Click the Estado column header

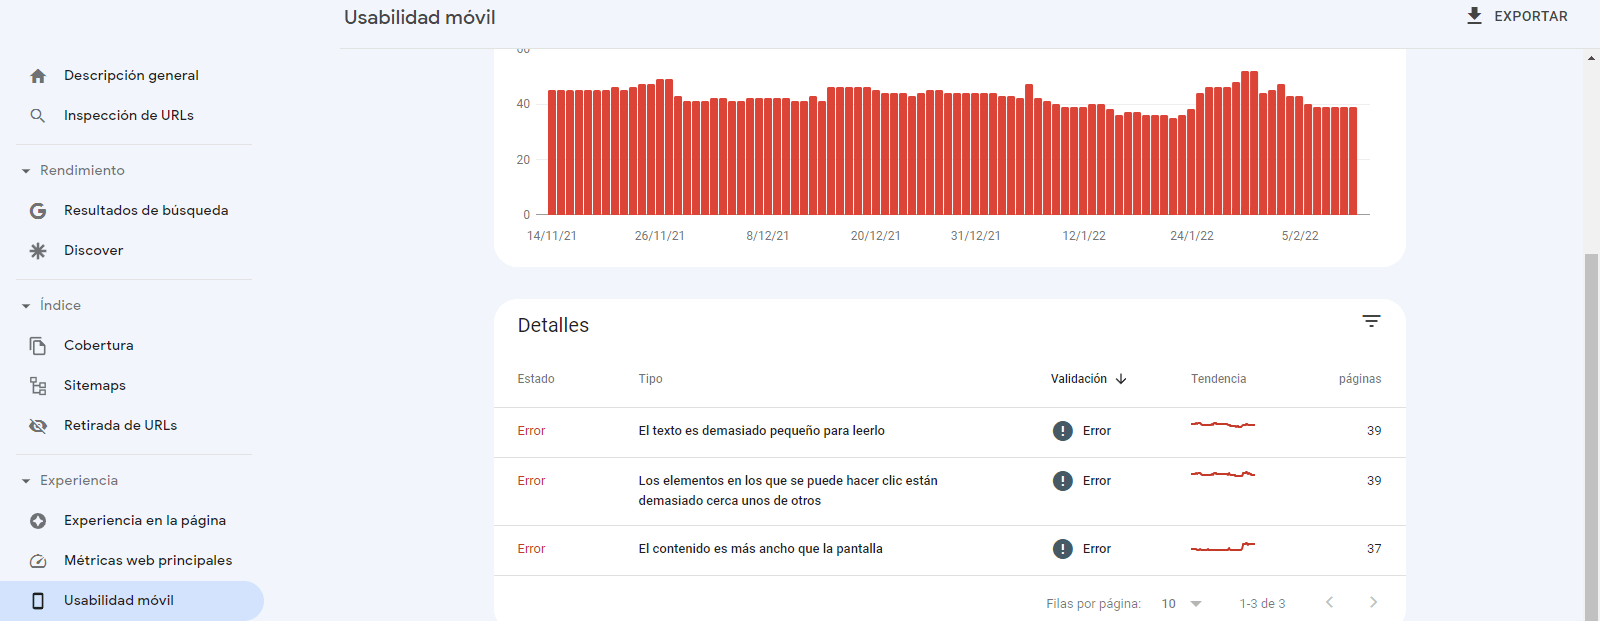[536, 379]
